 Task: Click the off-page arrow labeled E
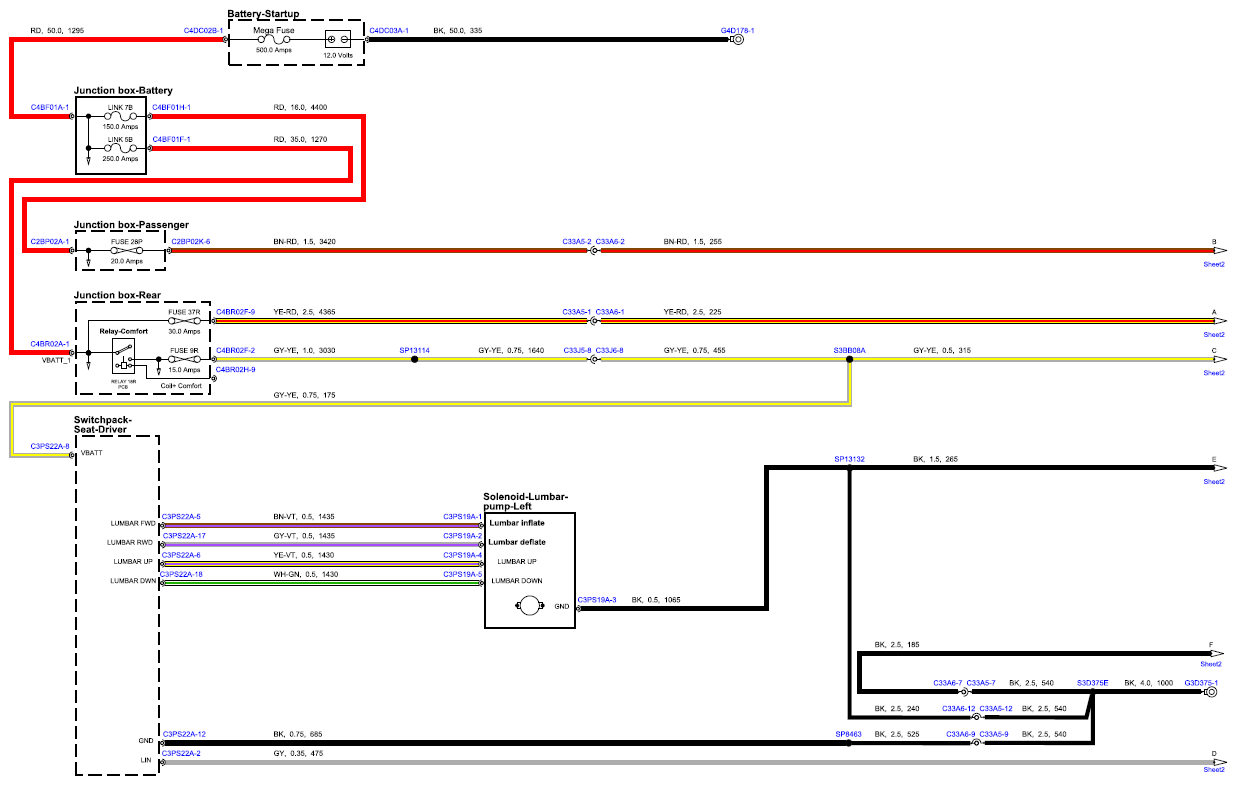tap(1218, 467)
